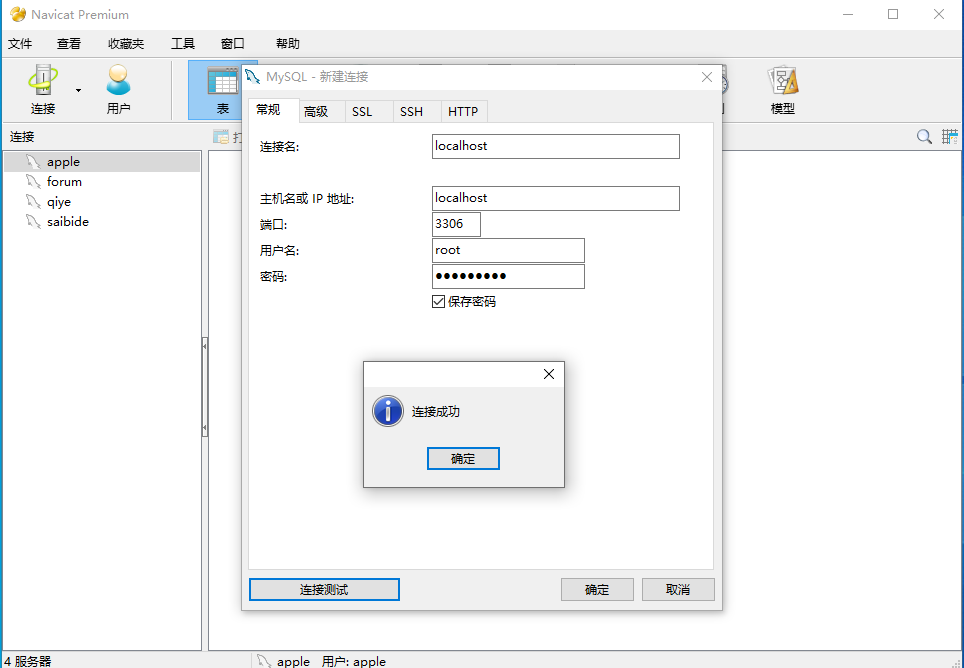Open the 窗口 menu
The height and width of the screenshot is (668, 964).
point(233,44)
